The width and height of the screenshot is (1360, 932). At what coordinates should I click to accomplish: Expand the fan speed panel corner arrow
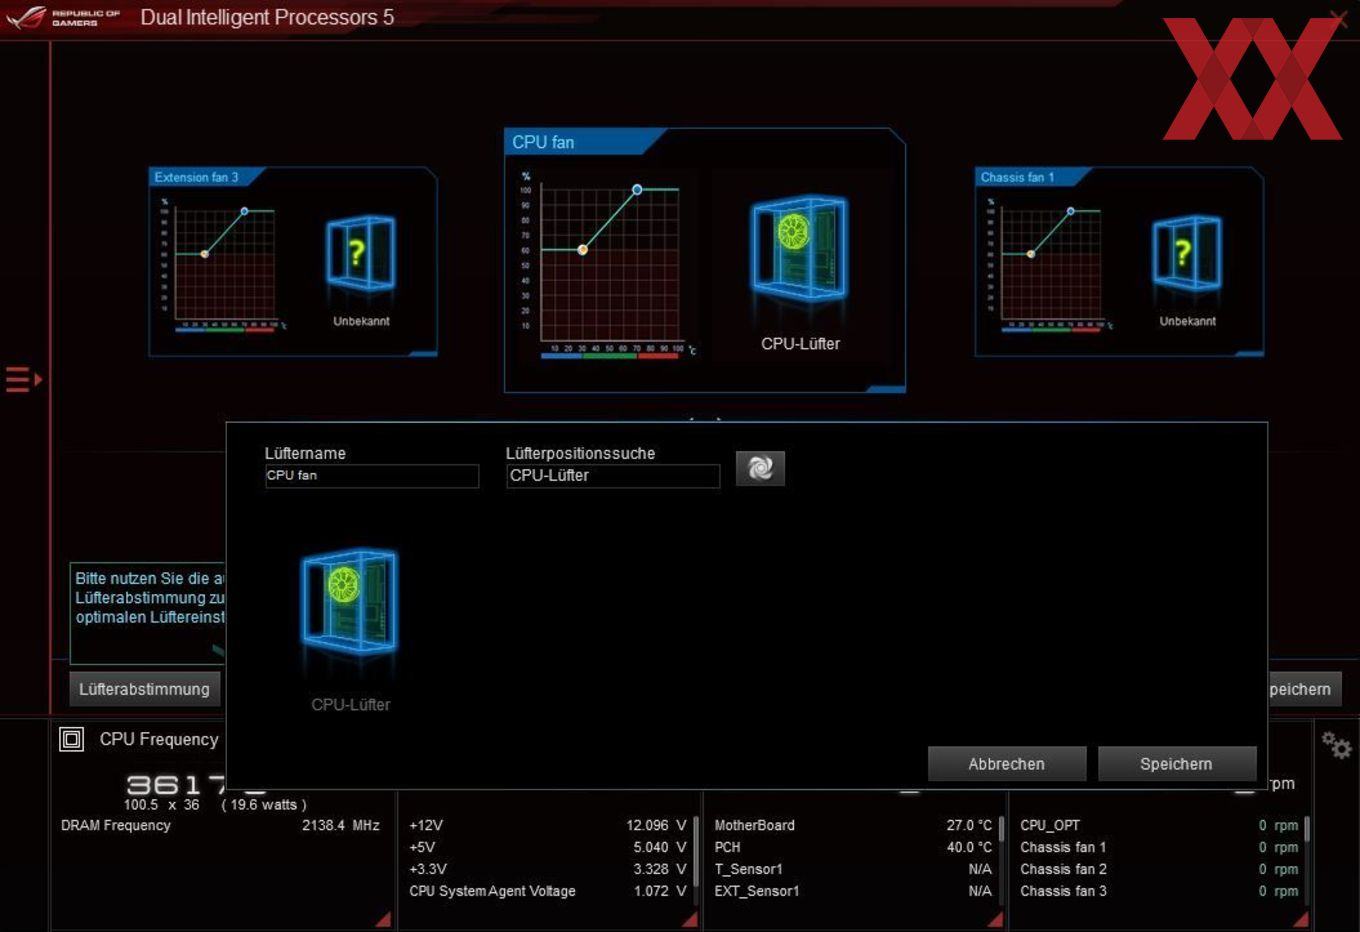(1300, 919)
